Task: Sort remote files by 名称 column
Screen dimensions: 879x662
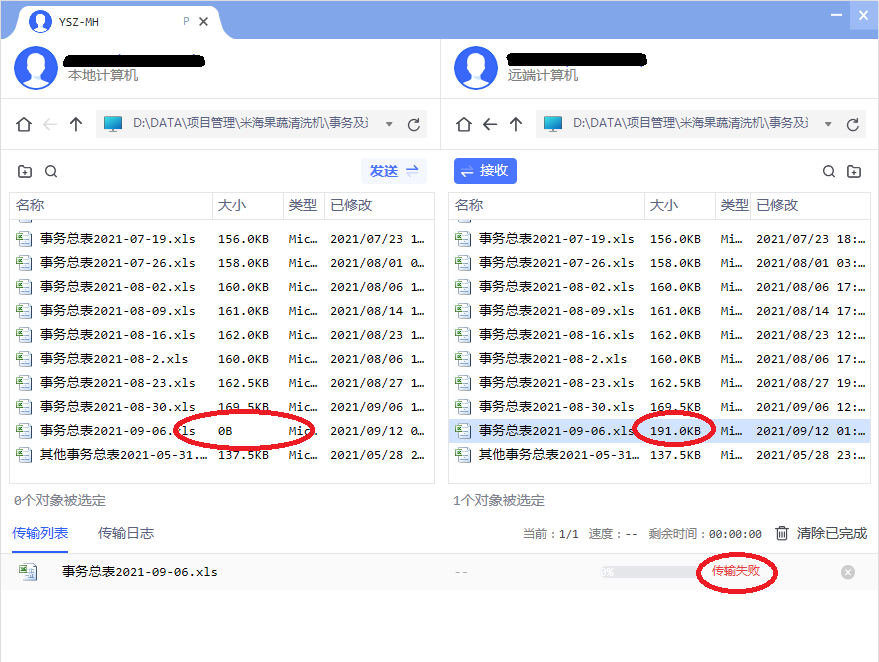Action: point(547,205)
